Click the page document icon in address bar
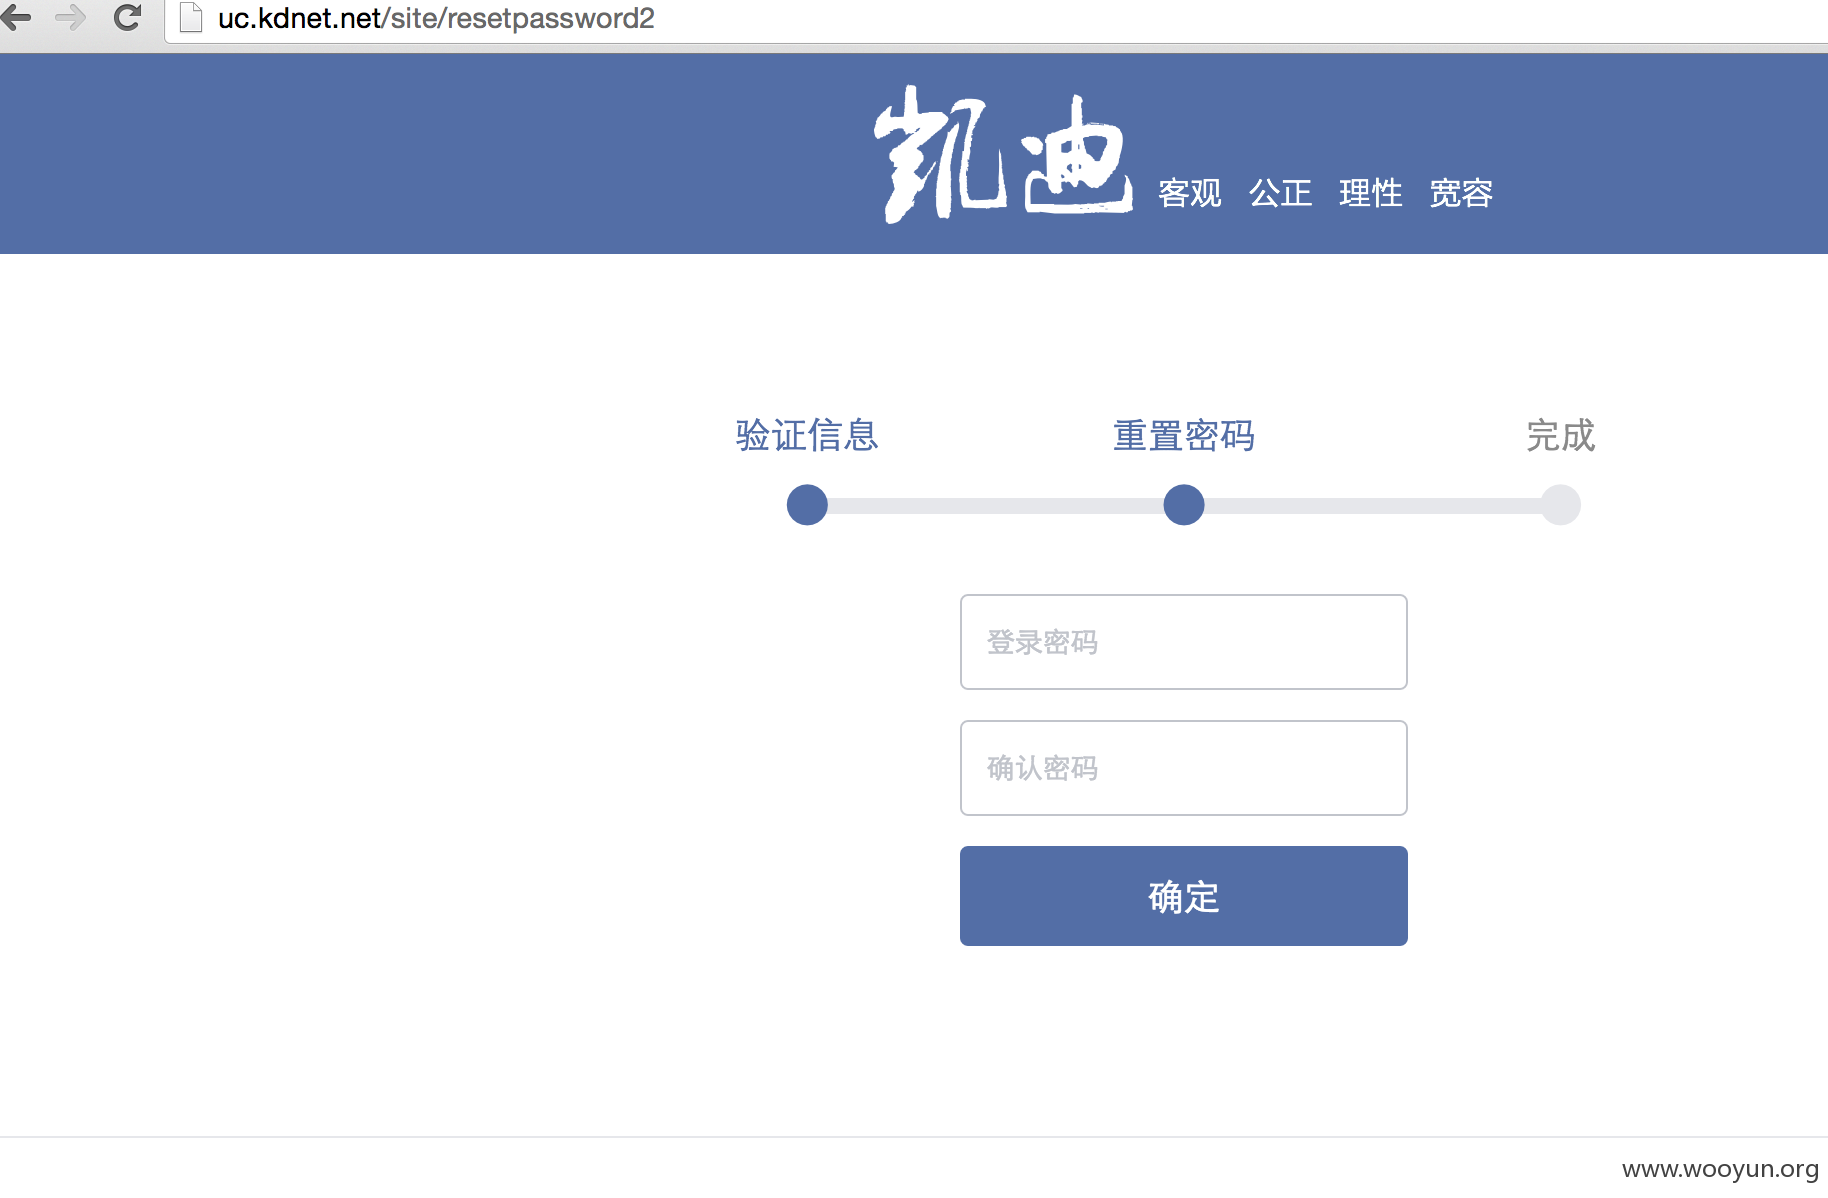 [x=191, y=18]
